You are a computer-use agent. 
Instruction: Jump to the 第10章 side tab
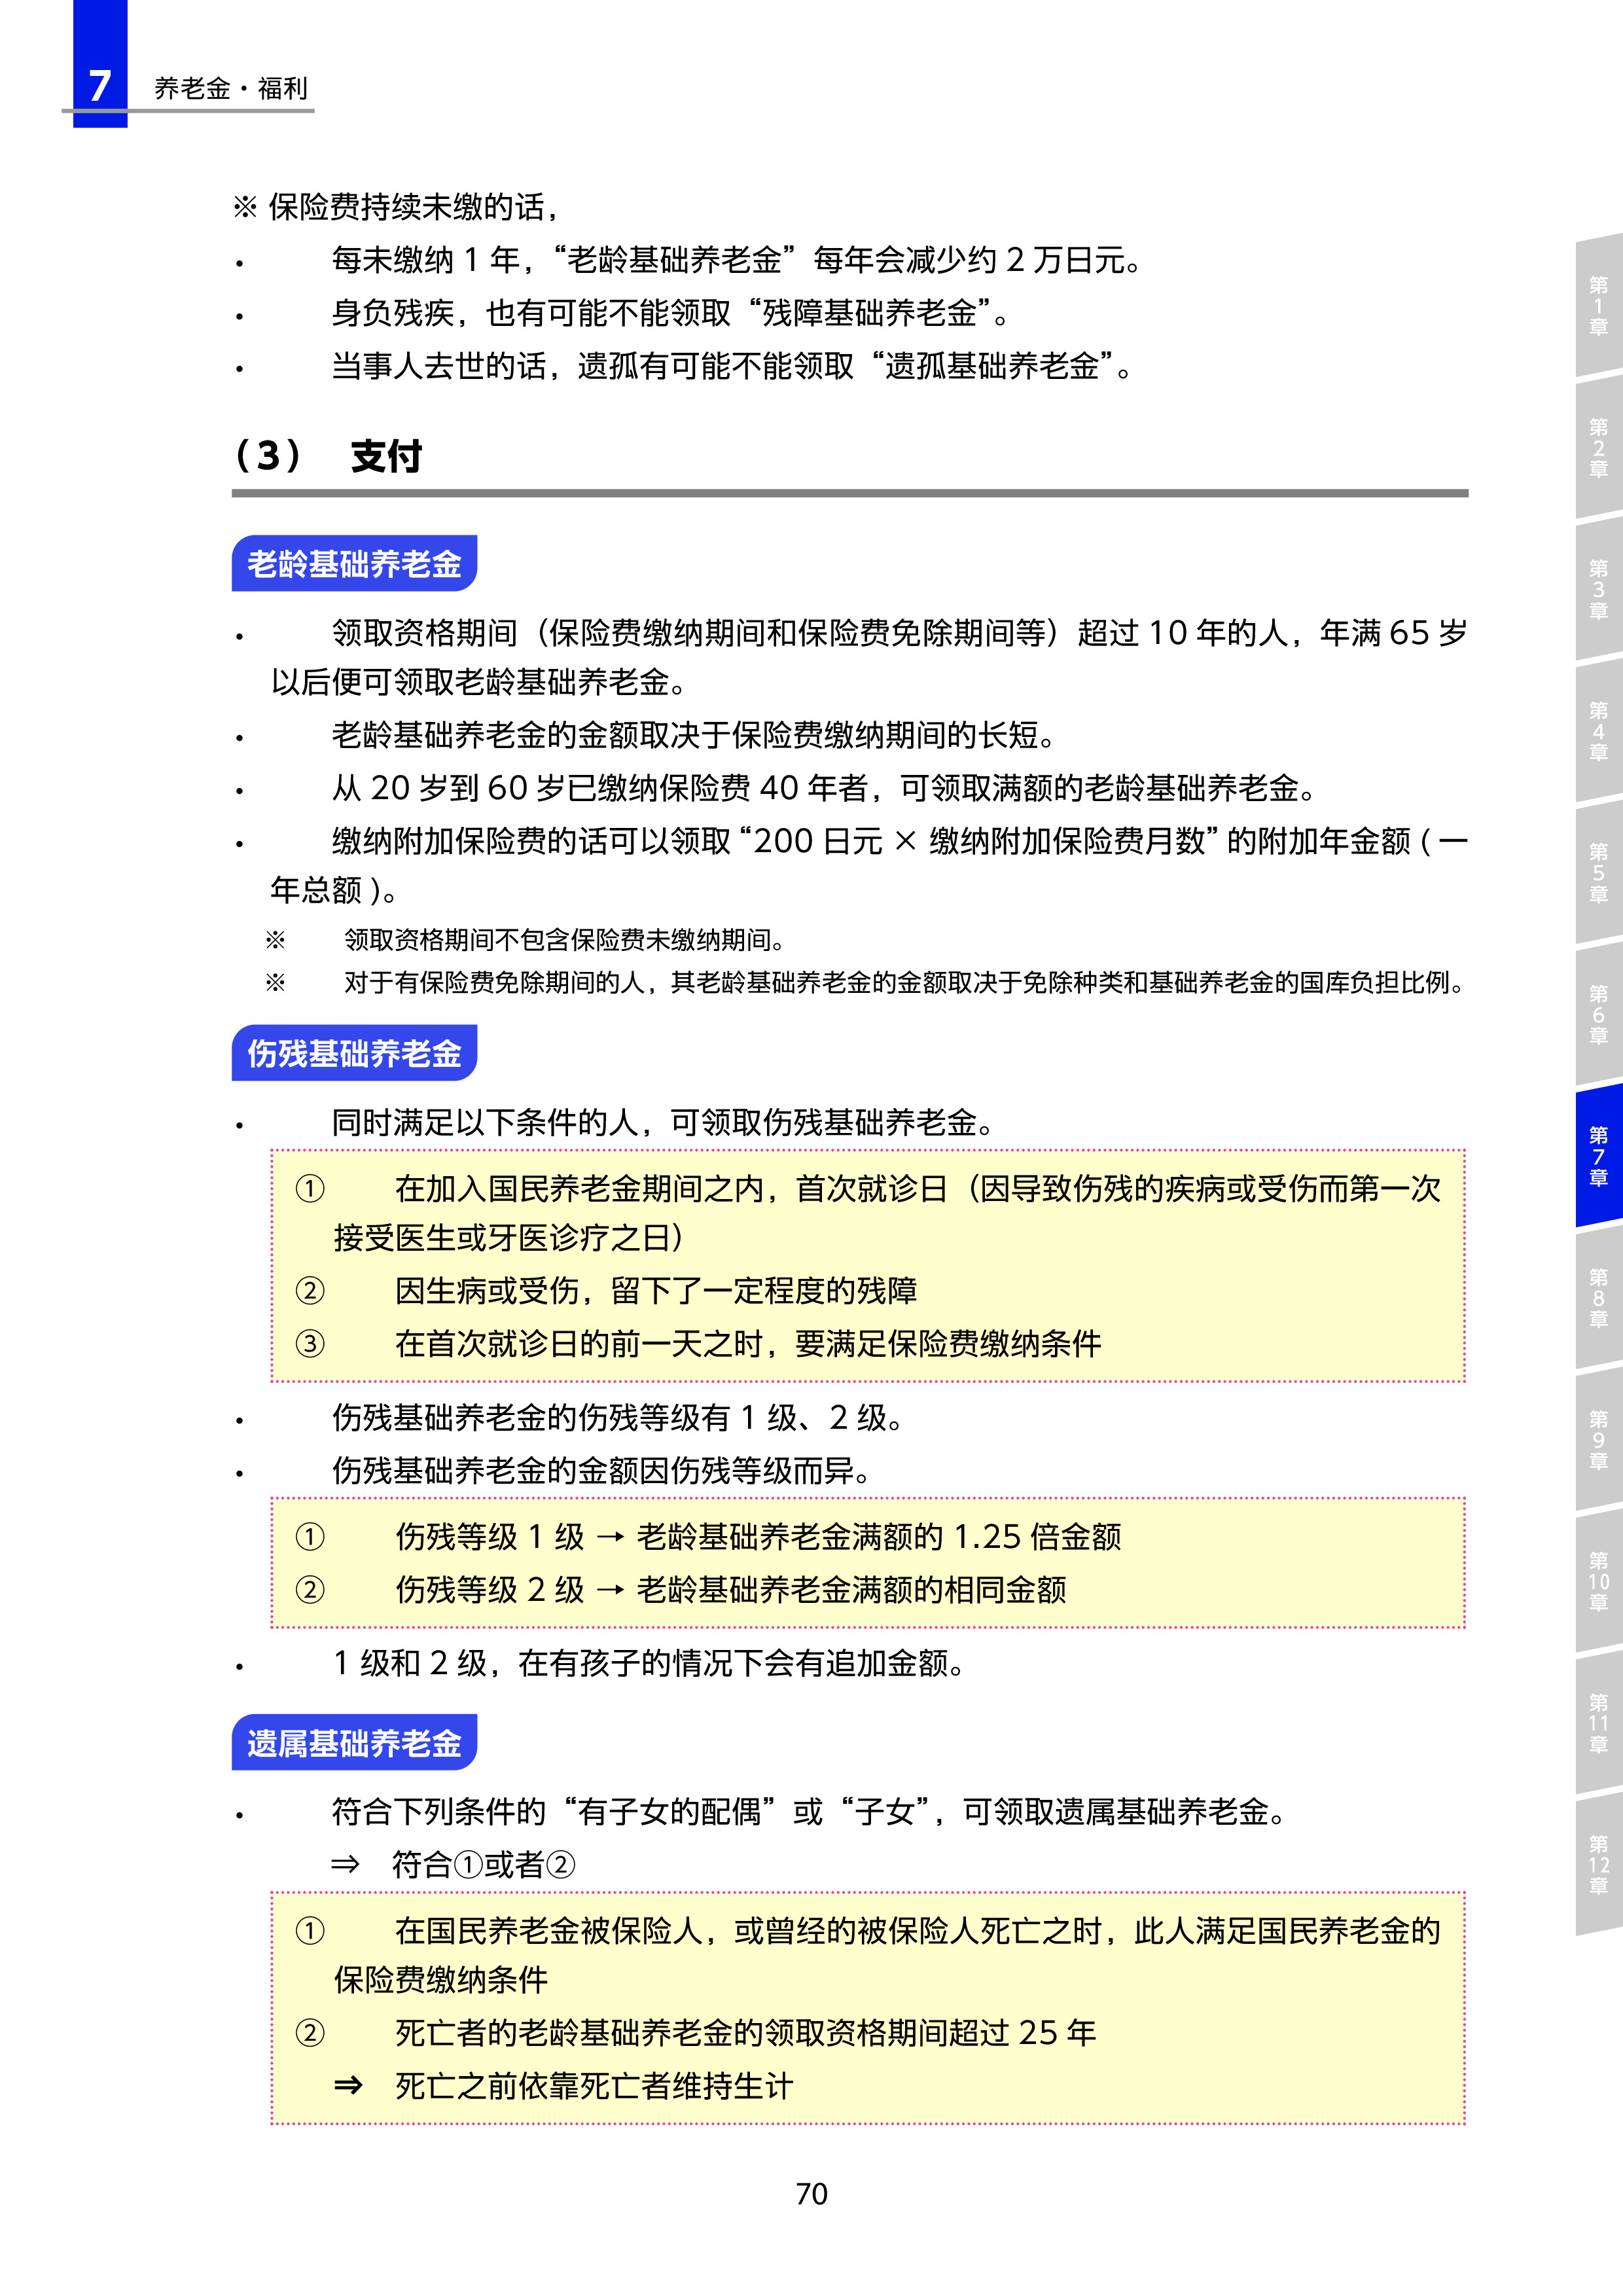point(1598,1582)
